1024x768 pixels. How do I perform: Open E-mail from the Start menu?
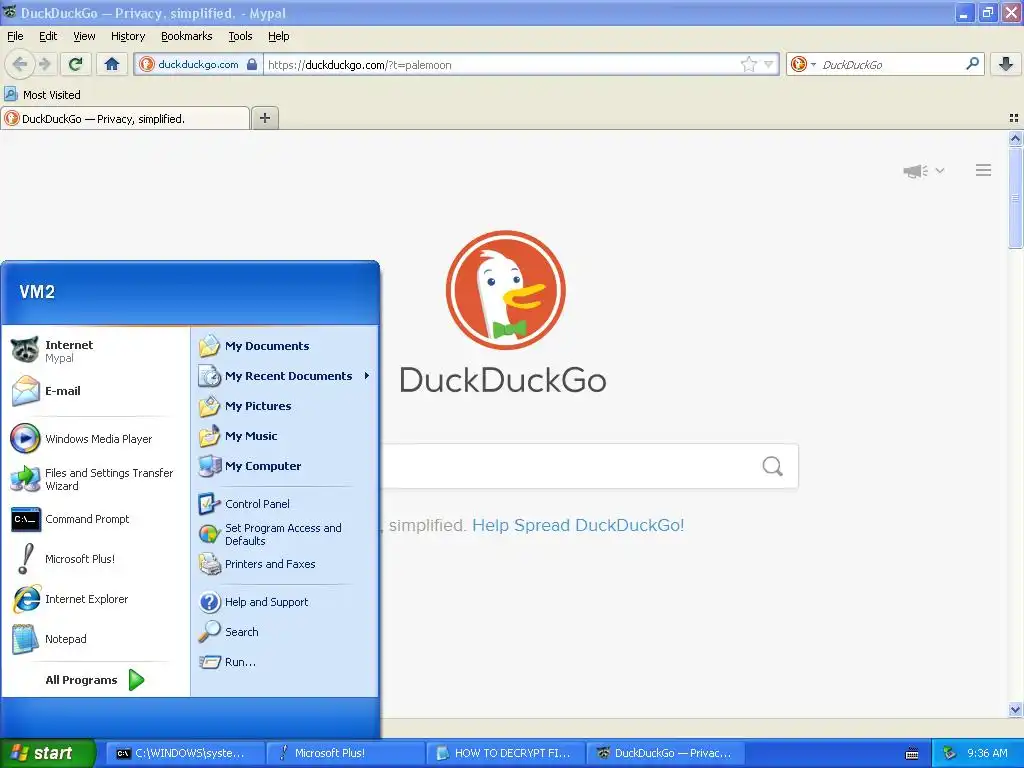pyautogui.click(x=95, y=391)
